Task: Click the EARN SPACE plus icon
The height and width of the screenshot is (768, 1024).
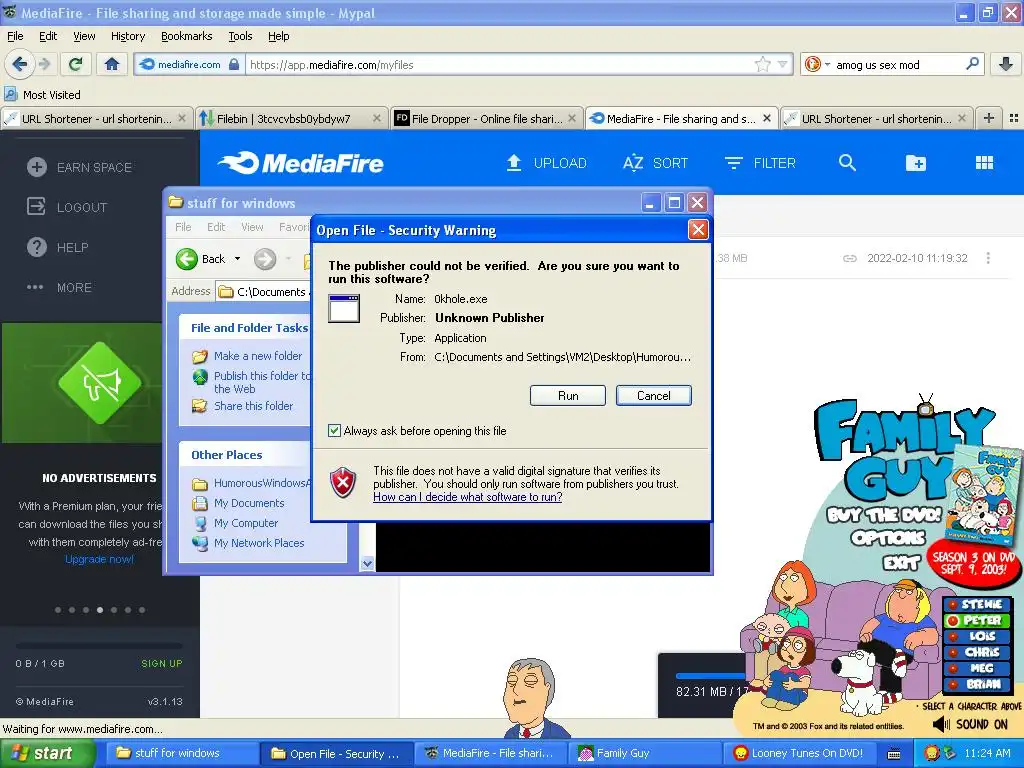Action: 37,167
